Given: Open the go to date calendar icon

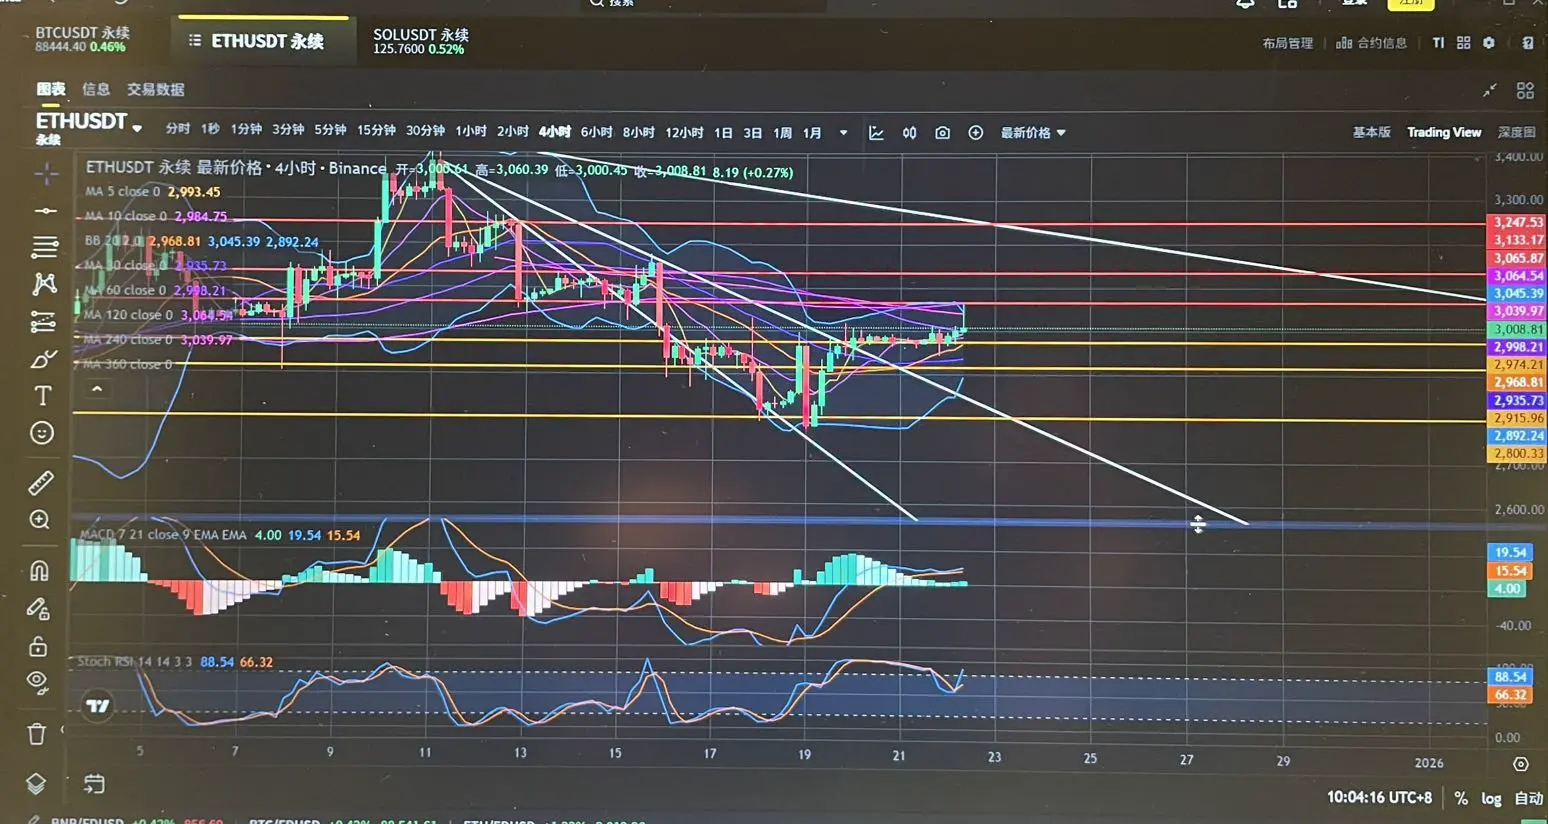Looking at the screenshot, I should (94, 784).
